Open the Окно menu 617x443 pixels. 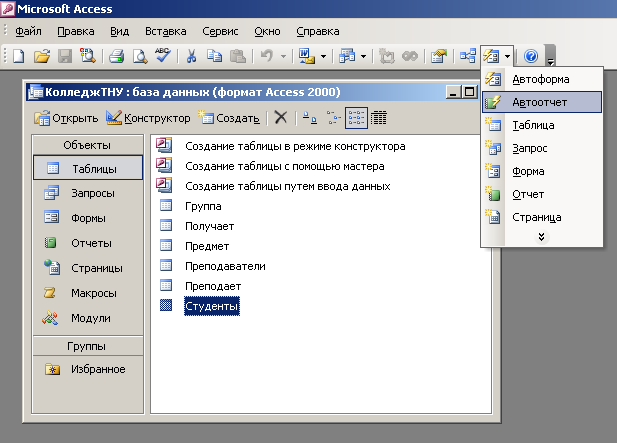tap(267, 31)
